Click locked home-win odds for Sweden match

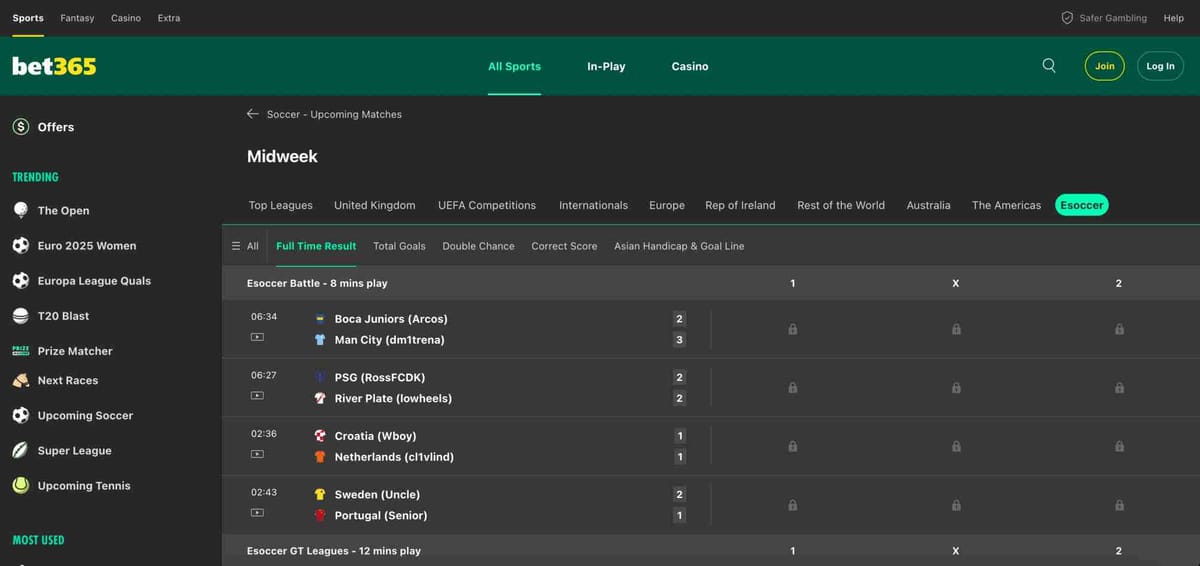pyautogui.click(x=793, y=505)
